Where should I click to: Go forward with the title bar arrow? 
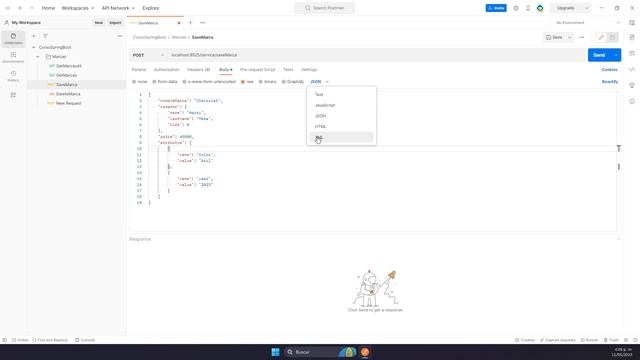click(31, 8)
